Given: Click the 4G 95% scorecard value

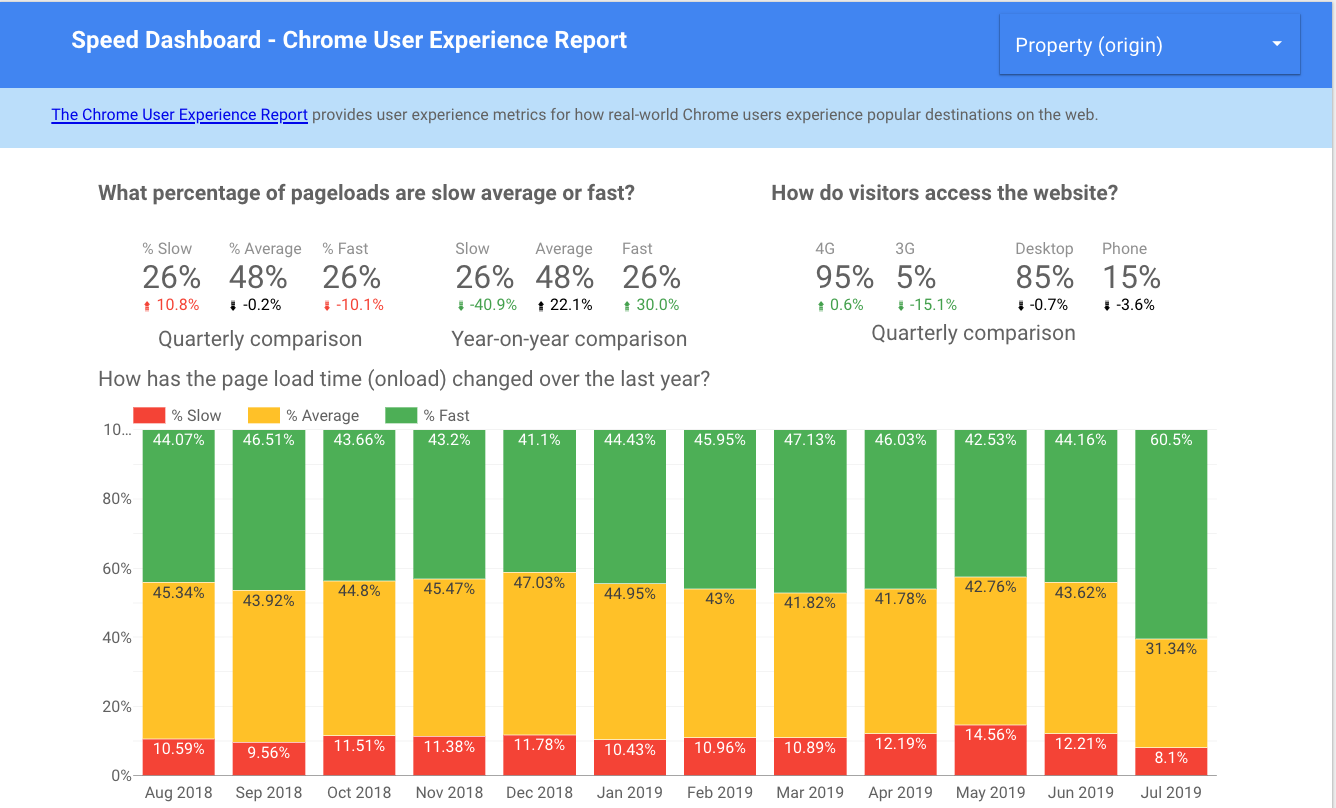Looking at the screenshot, I should tap(844, 277).
